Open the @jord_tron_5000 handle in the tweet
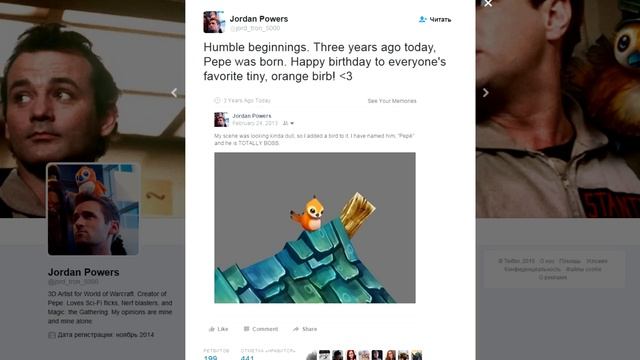Image resolution: width=640 pixels, height=360 pixels. pos(255,28)
